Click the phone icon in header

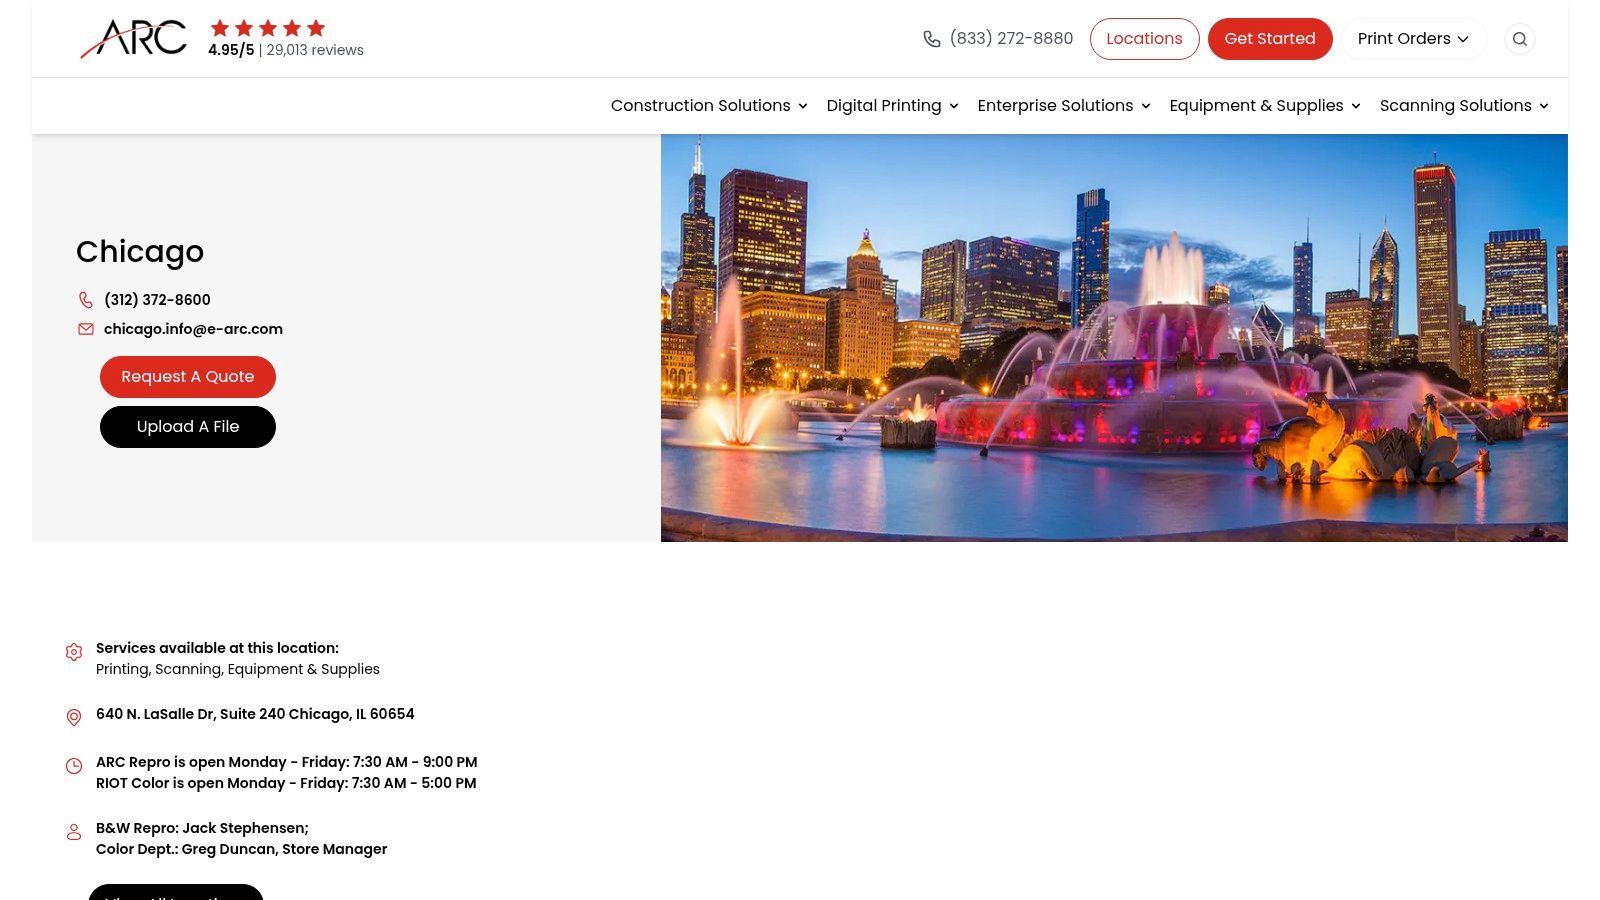pos(931,39)
